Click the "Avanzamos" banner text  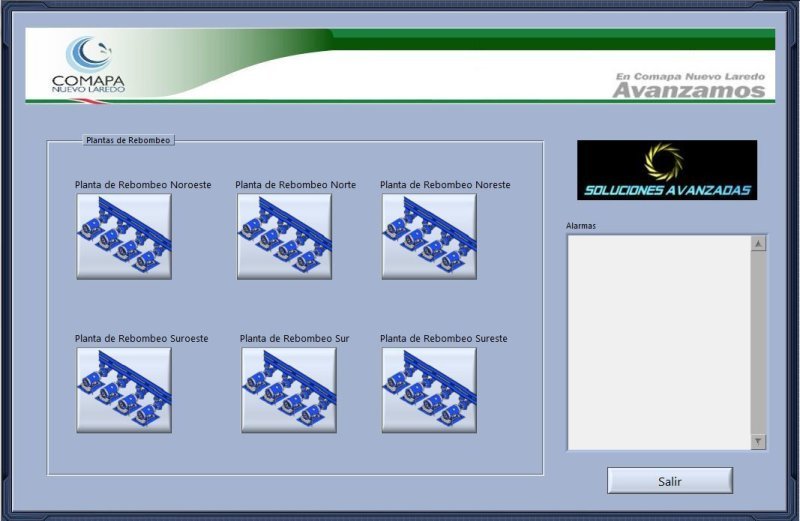(689, 90)
